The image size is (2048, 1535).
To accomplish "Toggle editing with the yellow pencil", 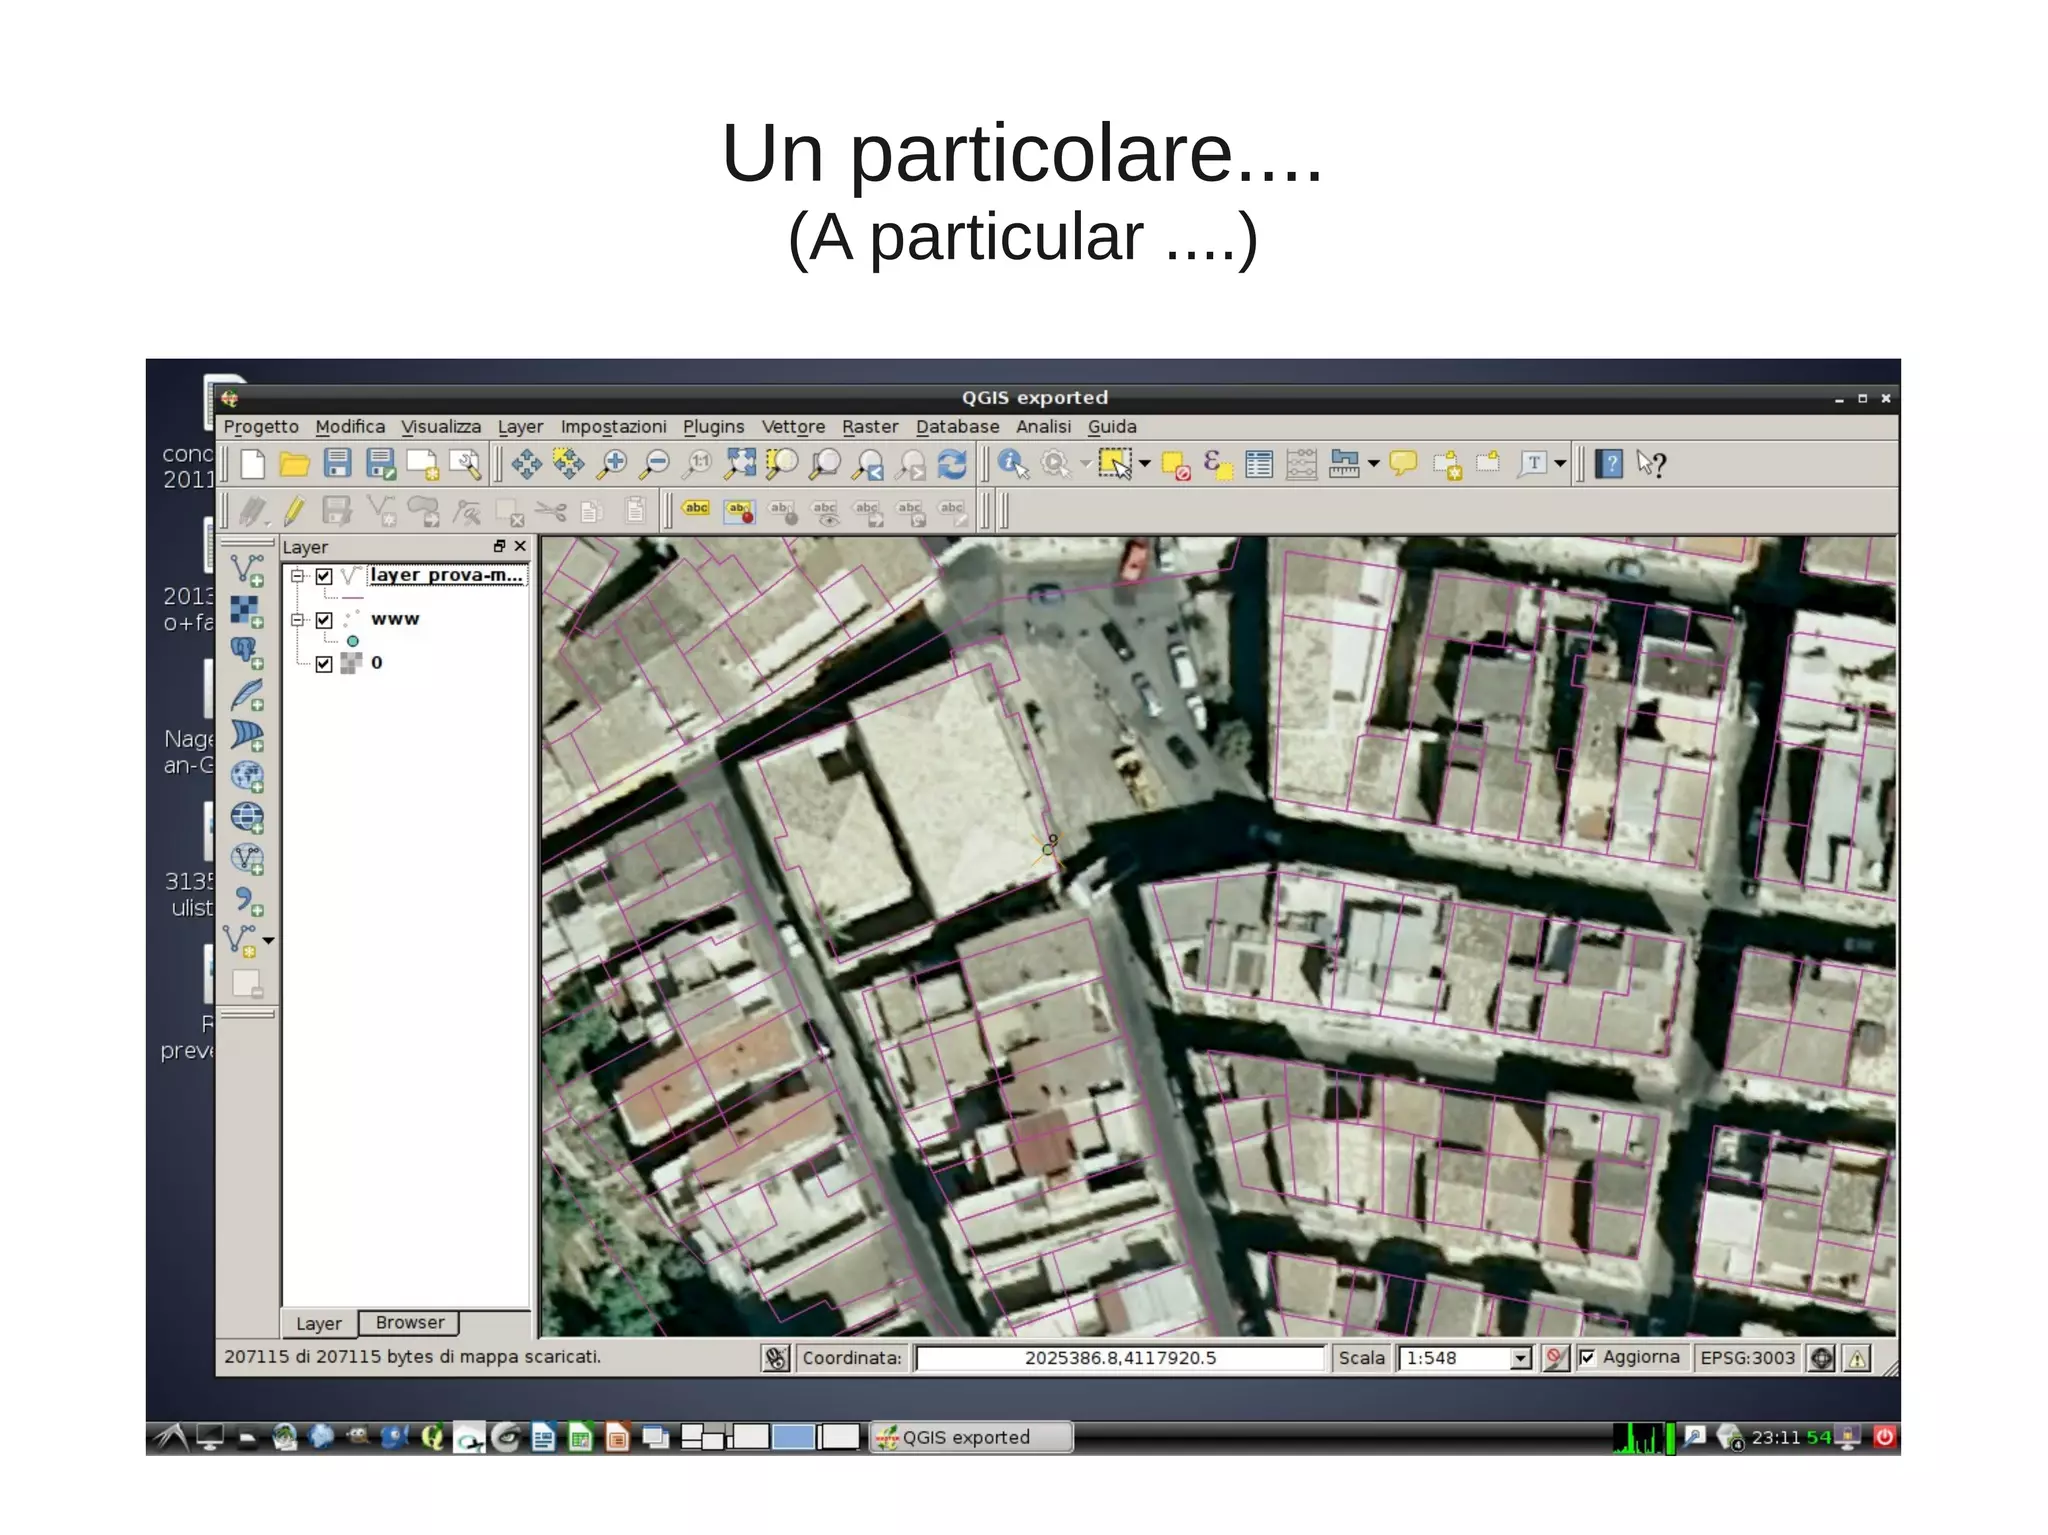I will 294,511.
